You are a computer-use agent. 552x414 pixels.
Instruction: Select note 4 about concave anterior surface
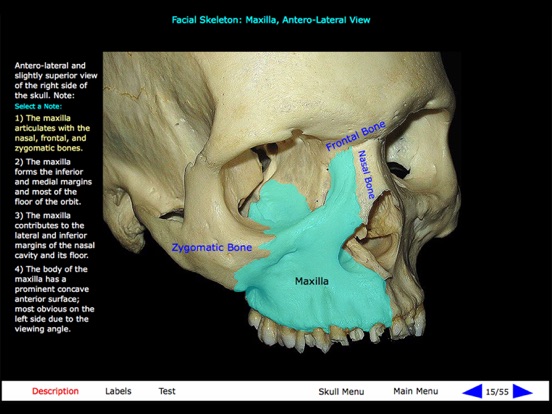(55, 299)
